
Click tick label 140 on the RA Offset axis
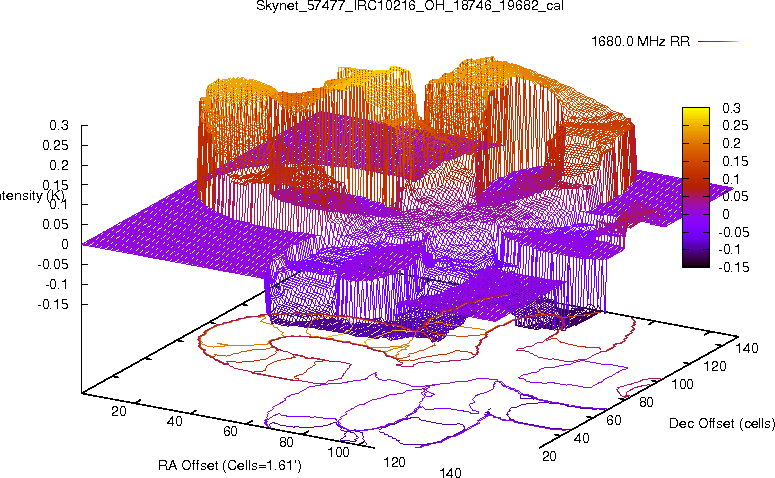(450, 473)
